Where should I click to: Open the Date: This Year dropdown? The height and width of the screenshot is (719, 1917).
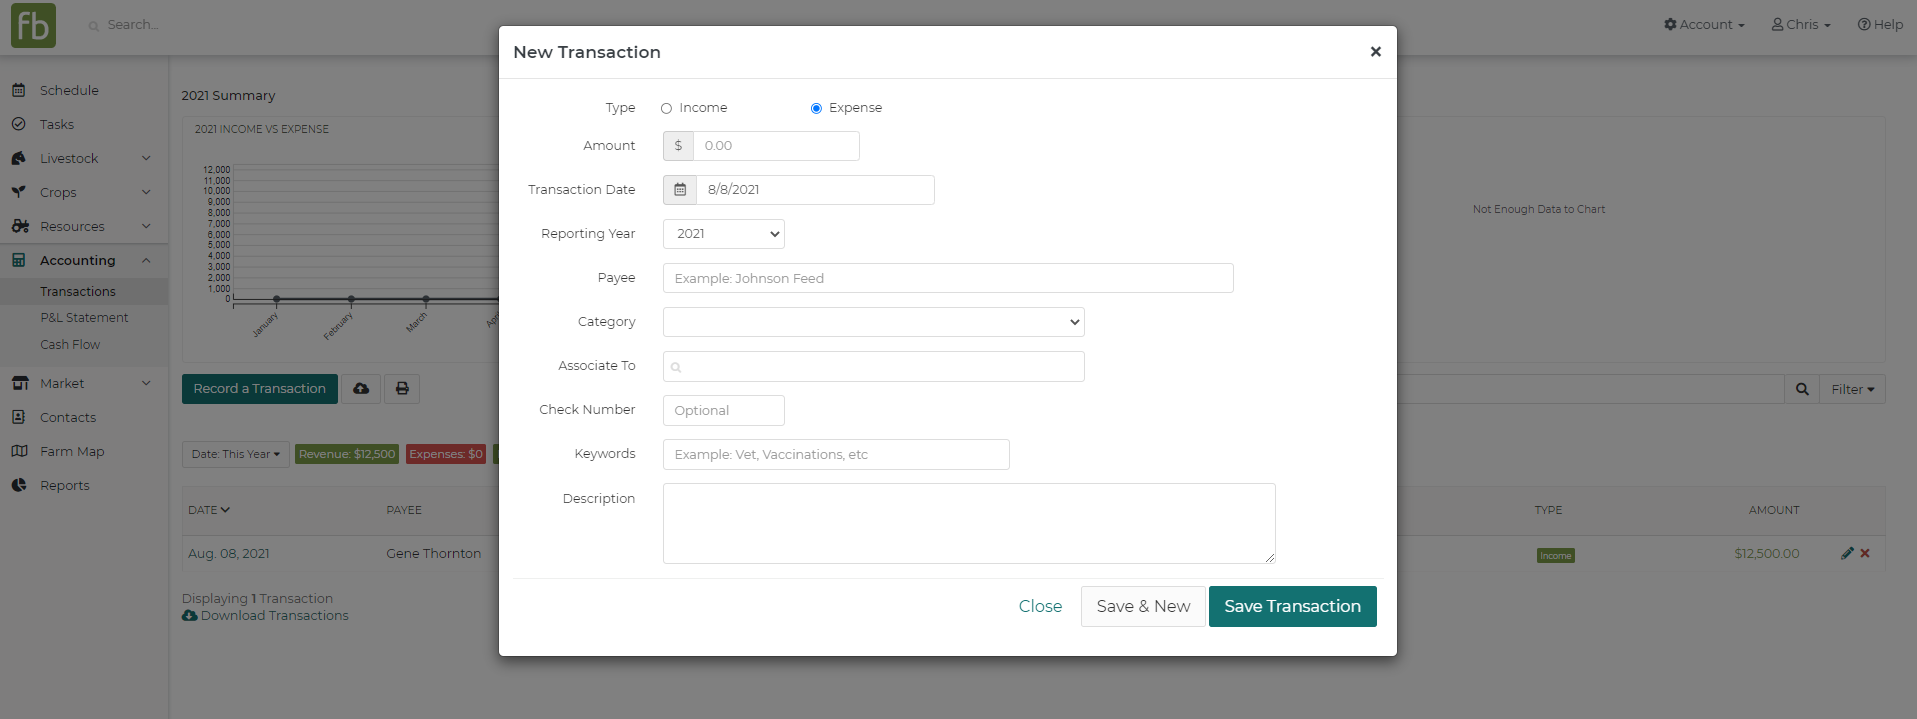236,454
